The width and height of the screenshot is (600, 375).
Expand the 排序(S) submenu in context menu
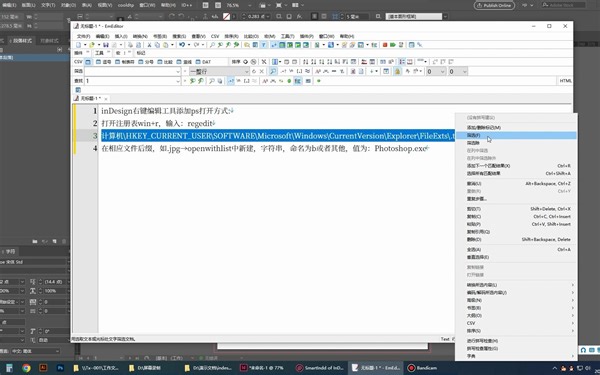pos(521,331)
